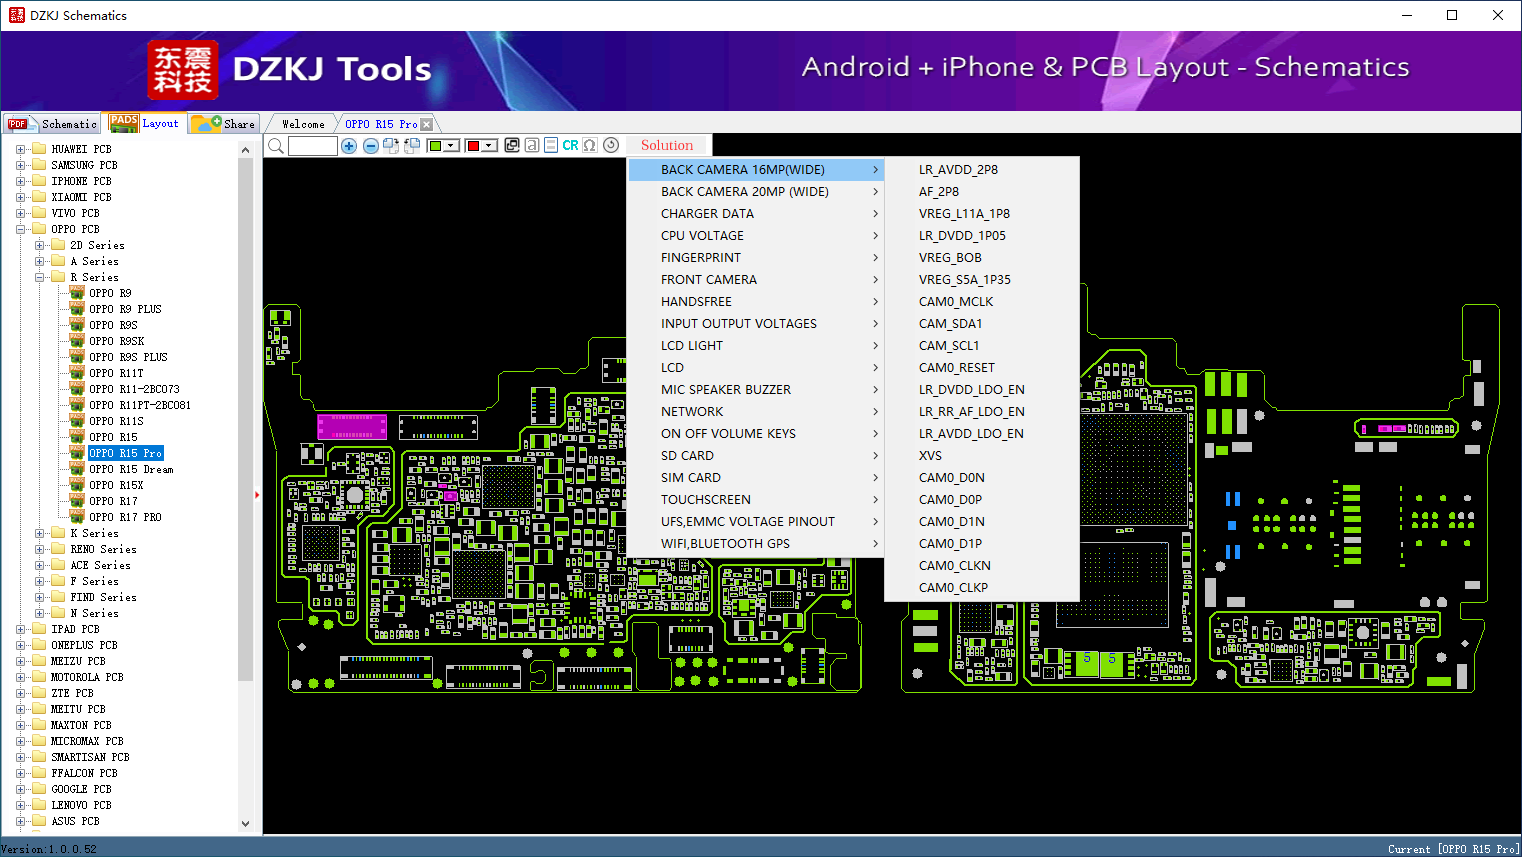Toggle the letter 'a' text icon
The width and height of the screenshot is (1522, 857).
coord(532,145)
